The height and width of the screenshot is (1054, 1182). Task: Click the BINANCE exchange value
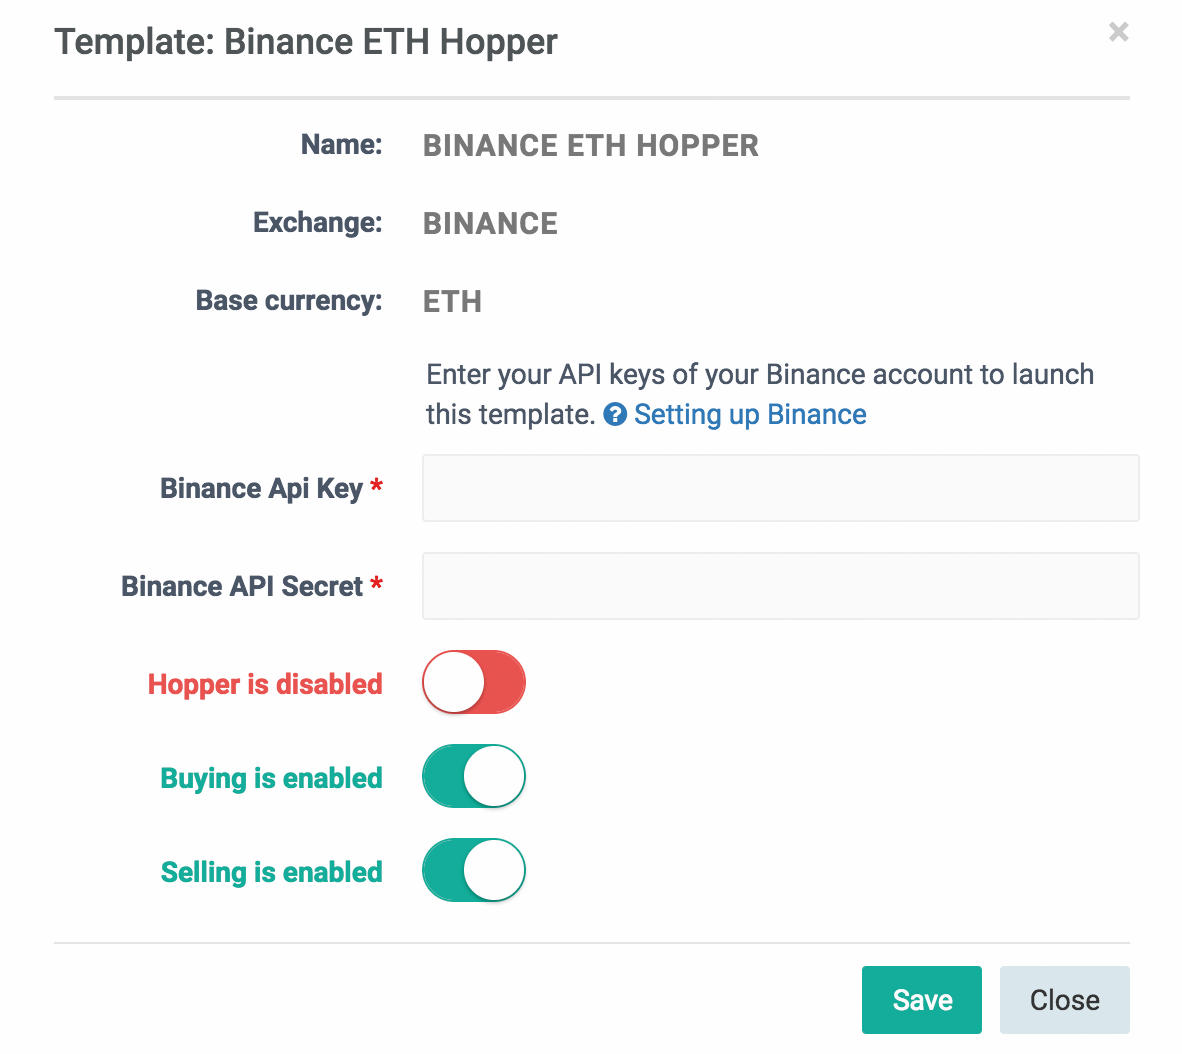(x=490, y=223)
